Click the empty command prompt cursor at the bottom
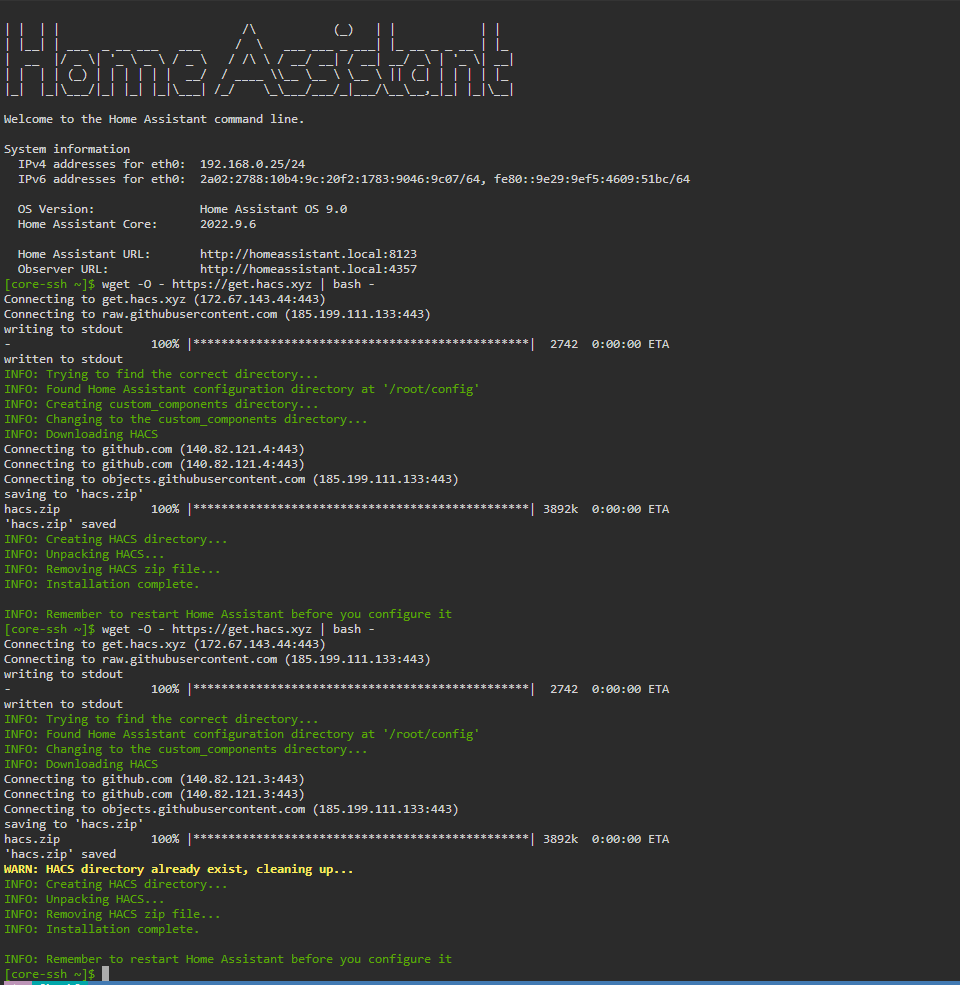960x985 pixels. 106,974
